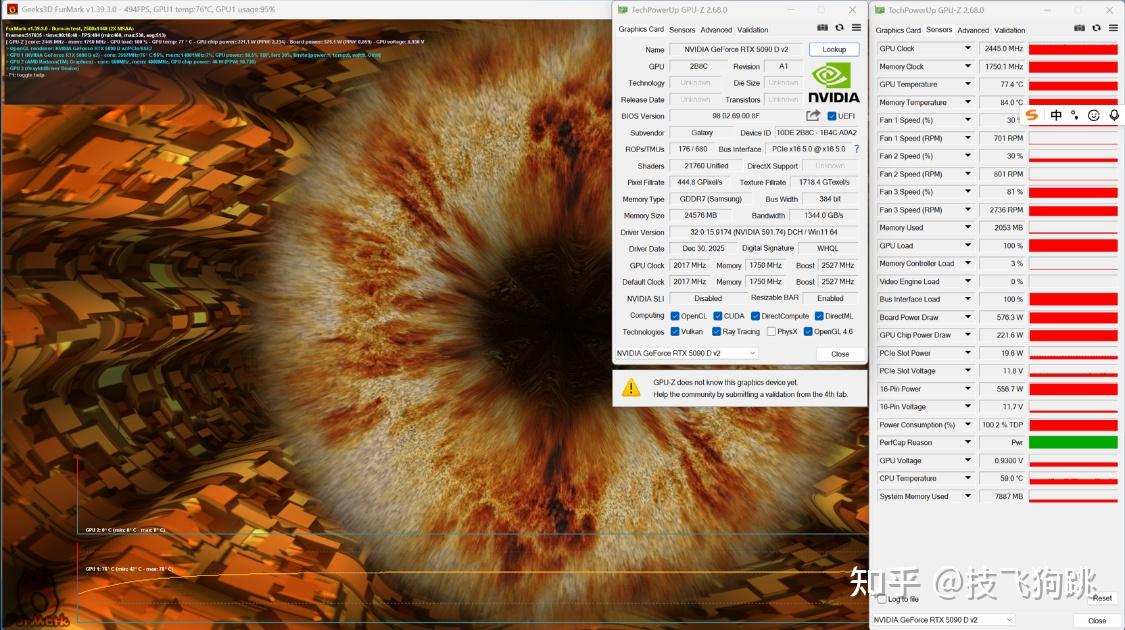
Task: Open the Memory Temperature sensor dropdown arrow
Action: pos(968,102)
